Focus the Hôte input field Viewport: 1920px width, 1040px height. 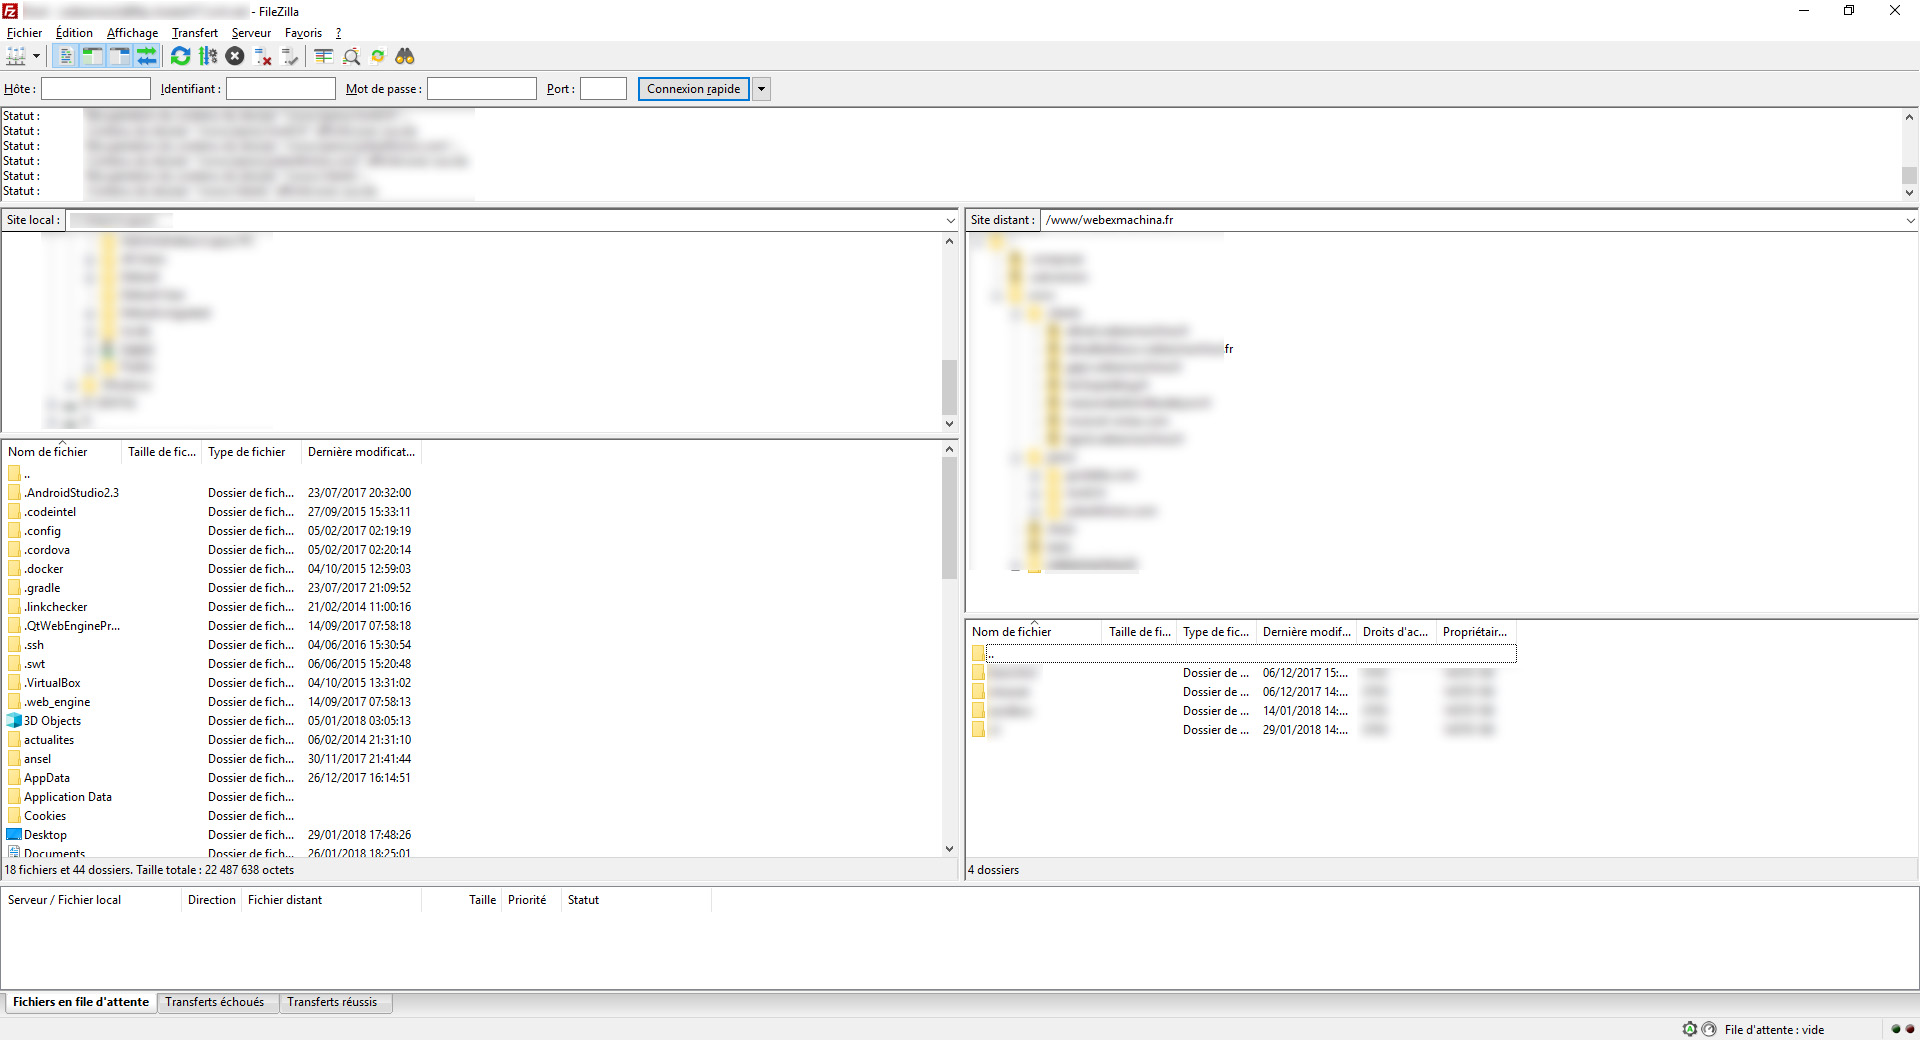(x=95, y=89)
